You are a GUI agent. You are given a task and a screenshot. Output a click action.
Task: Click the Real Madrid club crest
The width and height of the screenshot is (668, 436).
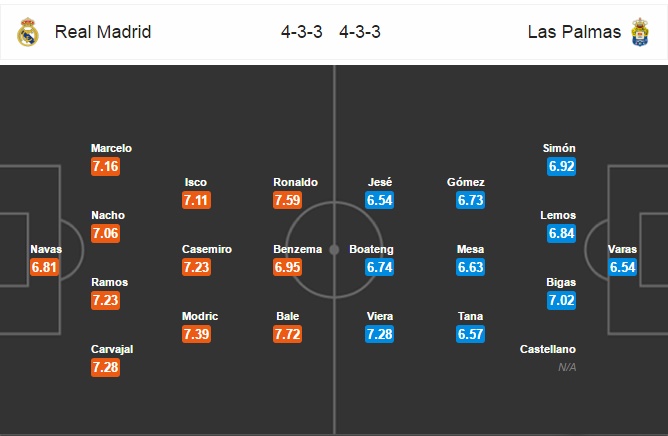pyautogui.click(x=28, y=32)
